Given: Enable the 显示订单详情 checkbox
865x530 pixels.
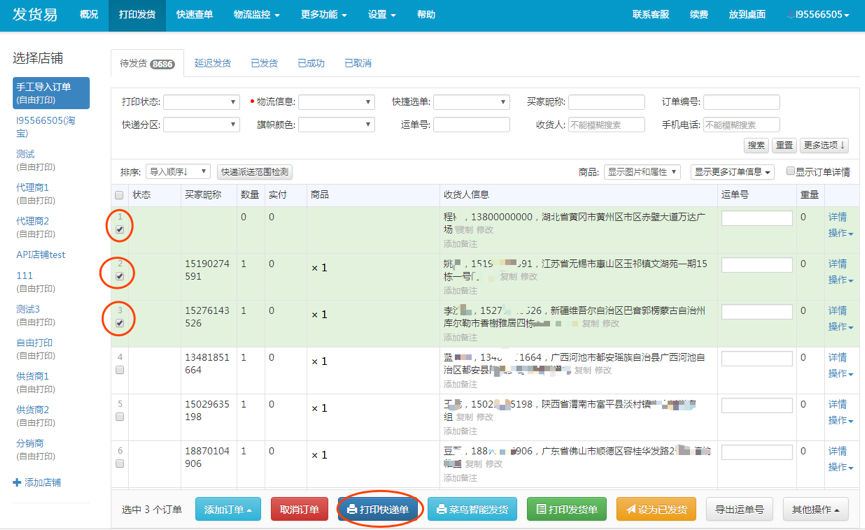Looking at the screenshot, I should tap(790, 171).
